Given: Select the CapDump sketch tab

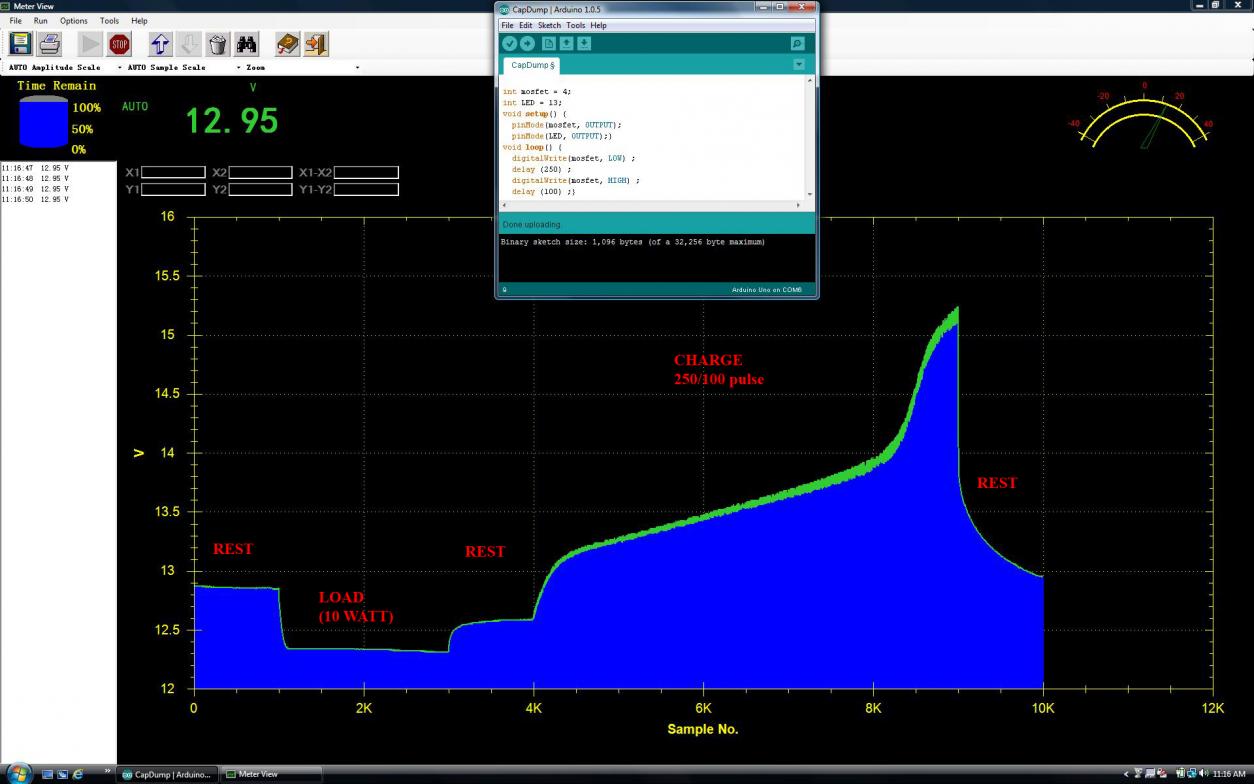Looking at the screenshot, I should (532, 65).
